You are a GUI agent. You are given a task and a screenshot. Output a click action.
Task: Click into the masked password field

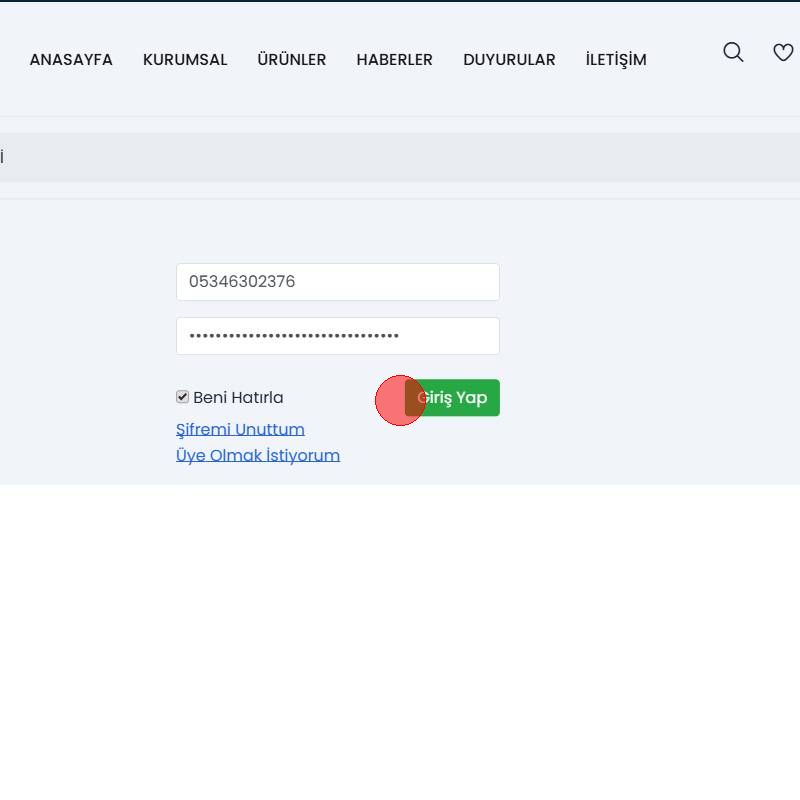point(337,336)
